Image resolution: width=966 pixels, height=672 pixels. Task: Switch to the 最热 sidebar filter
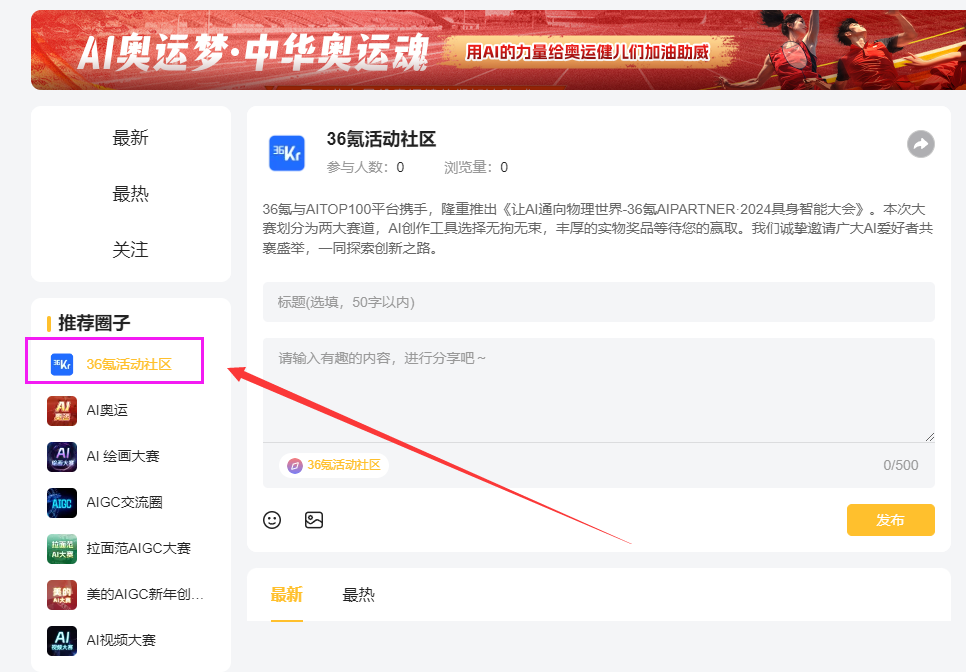131,194
